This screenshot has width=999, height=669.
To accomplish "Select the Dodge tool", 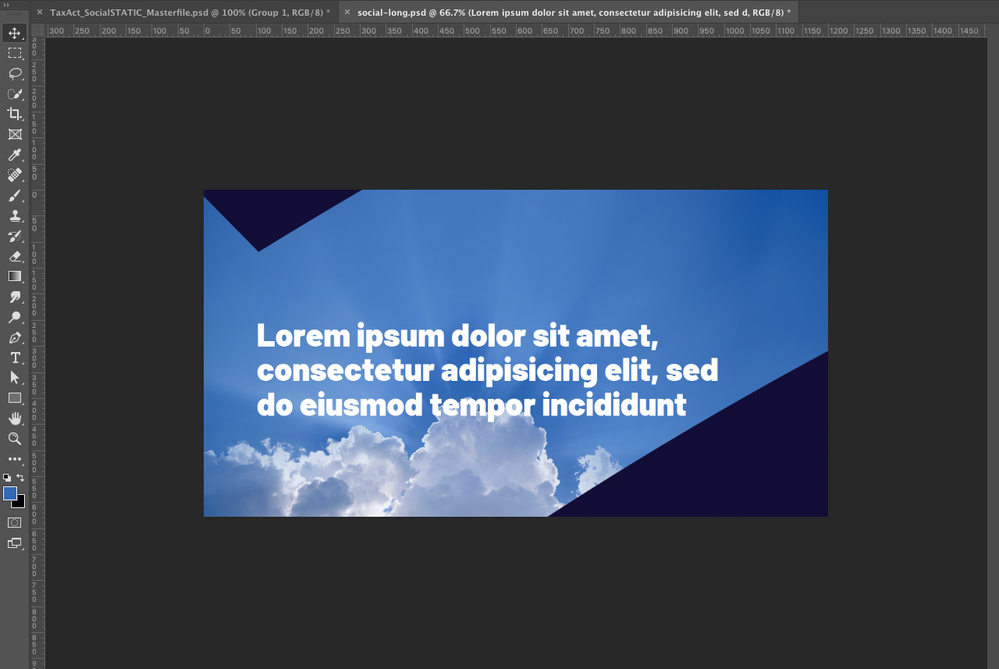I will click(x=15, y=317).
